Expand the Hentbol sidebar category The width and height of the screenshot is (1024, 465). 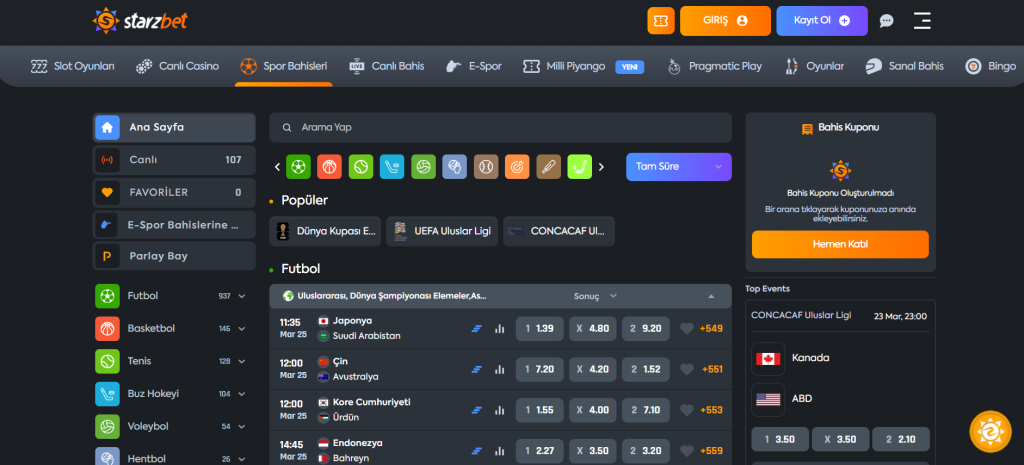pyautogui.click(x=242, y=458)
